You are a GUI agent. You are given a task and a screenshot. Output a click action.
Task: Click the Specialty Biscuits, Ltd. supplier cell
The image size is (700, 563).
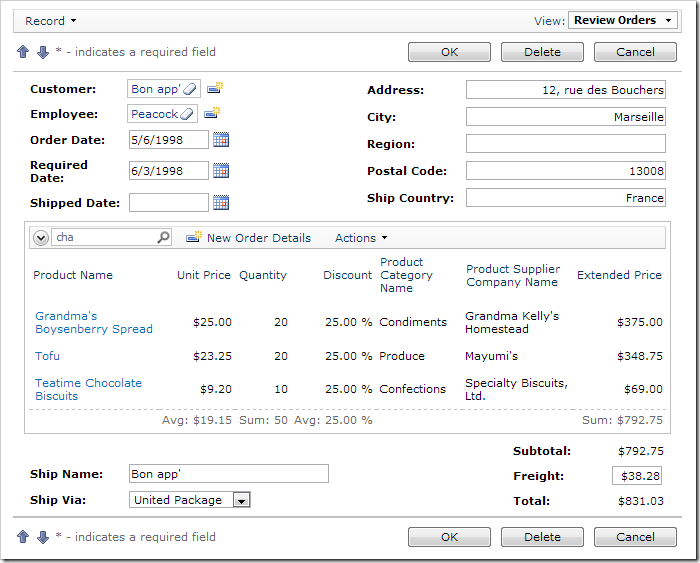tap(517, 389)
